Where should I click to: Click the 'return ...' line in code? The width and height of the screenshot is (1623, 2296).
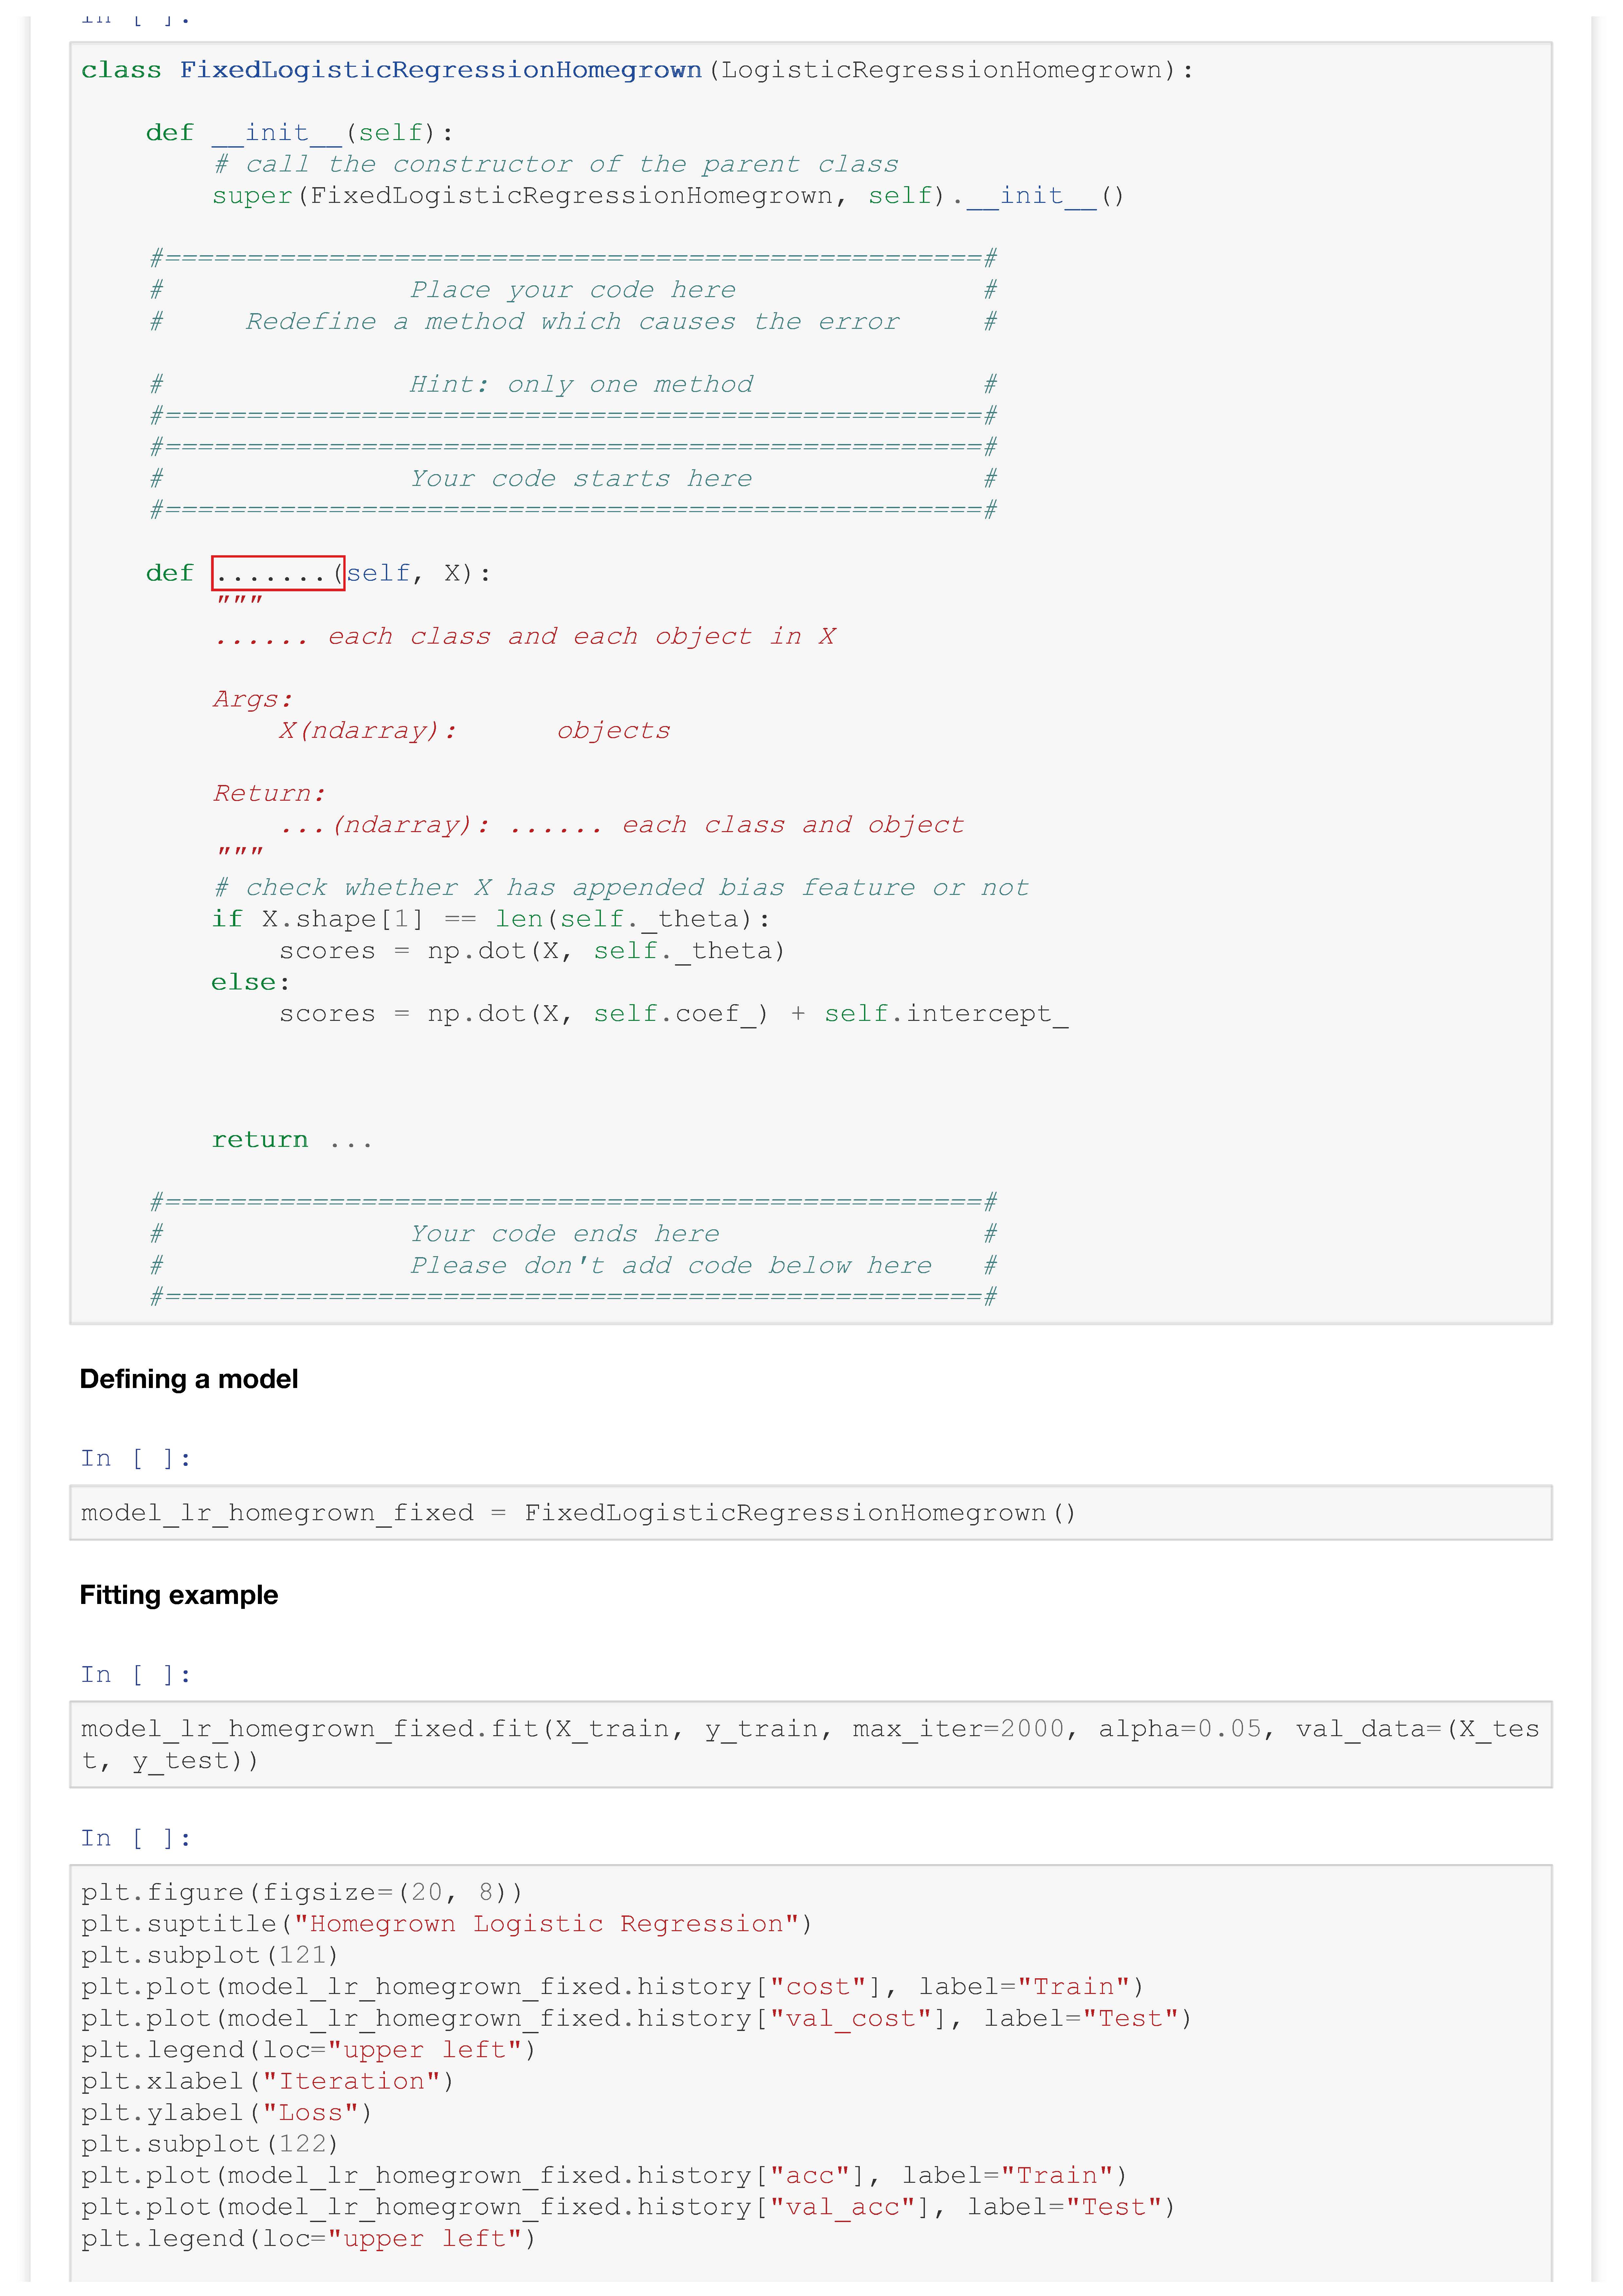[x=291, y=1140]
